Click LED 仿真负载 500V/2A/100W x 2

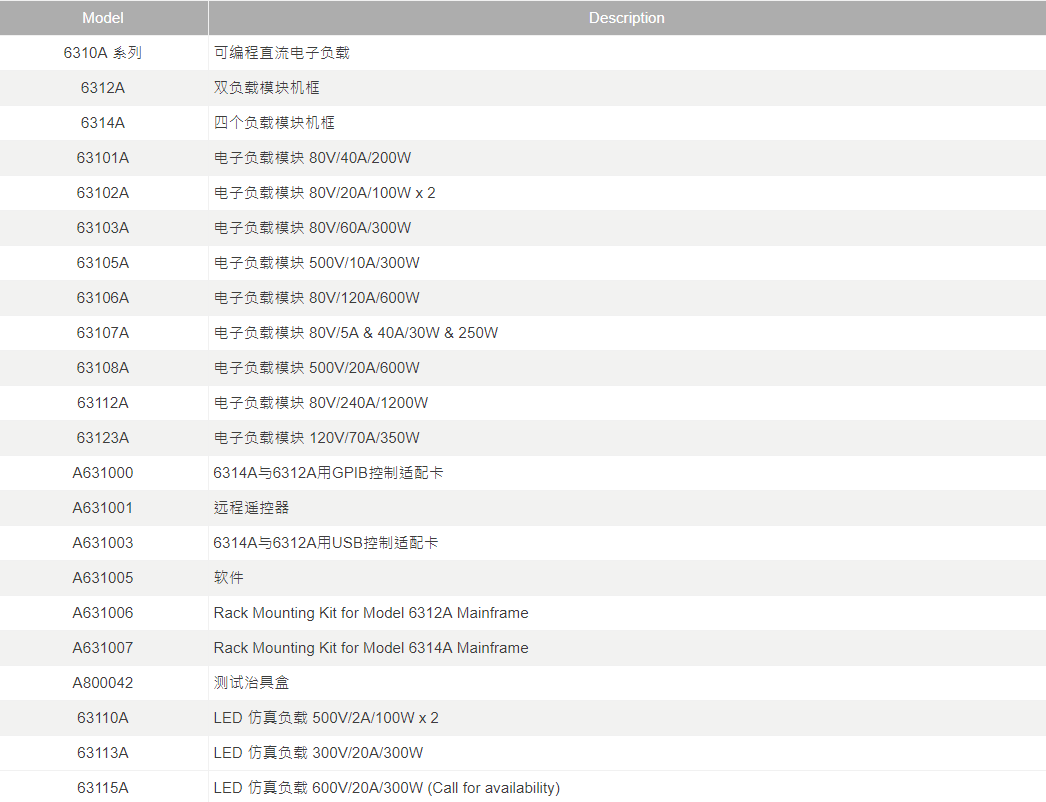326,719
